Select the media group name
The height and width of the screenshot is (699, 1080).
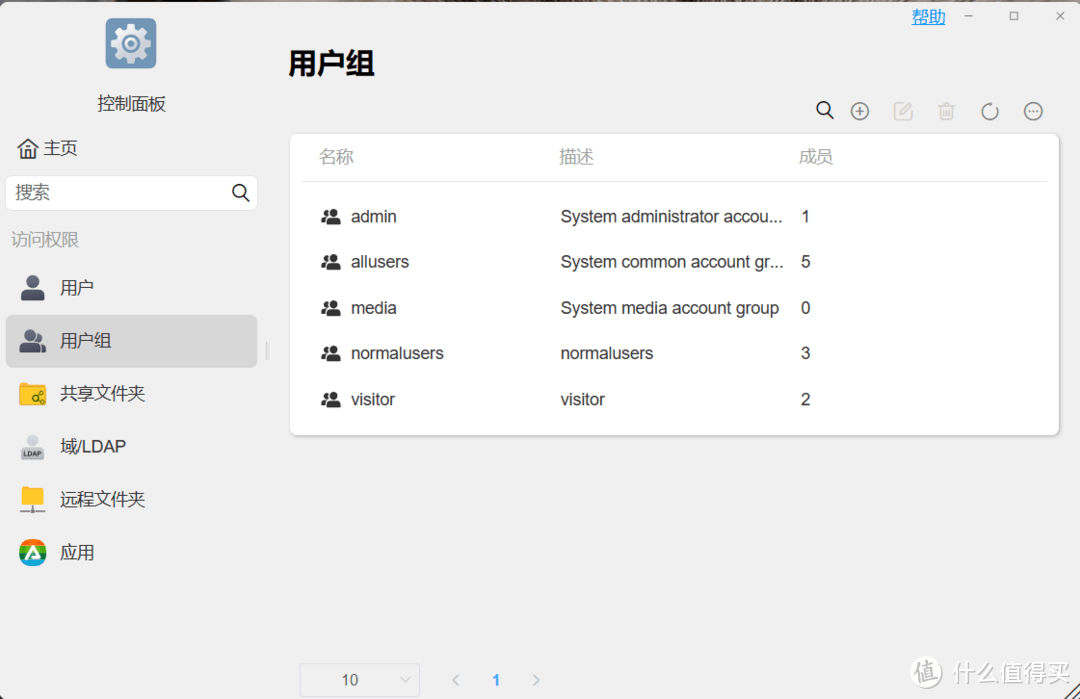click(373, 308)
